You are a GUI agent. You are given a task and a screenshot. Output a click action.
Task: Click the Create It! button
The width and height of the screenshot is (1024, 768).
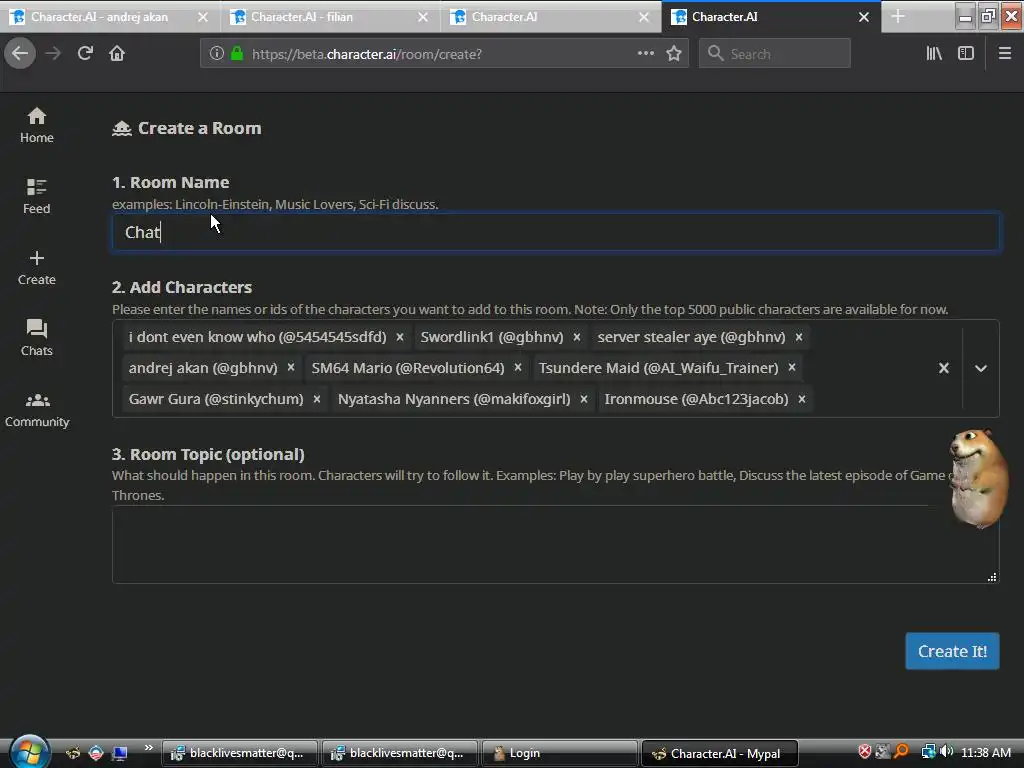[952, 651]
